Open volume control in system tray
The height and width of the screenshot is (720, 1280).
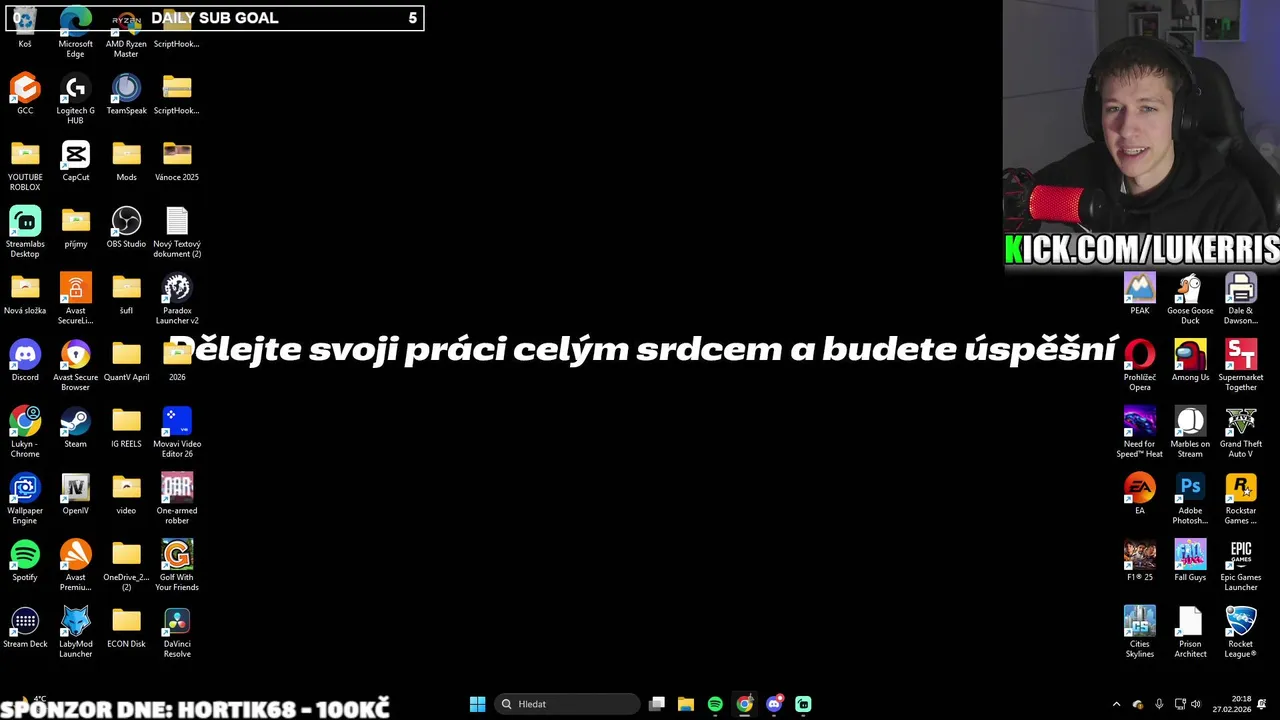point(1197,704)
